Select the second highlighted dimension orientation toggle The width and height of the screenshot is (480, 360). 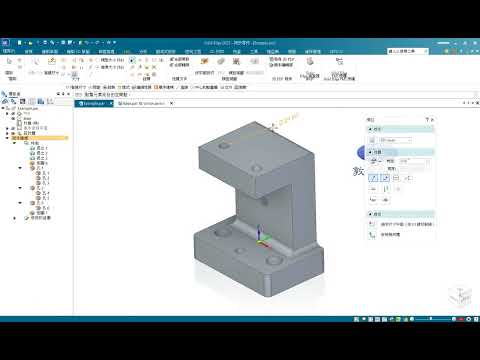(x=385, y=178)
